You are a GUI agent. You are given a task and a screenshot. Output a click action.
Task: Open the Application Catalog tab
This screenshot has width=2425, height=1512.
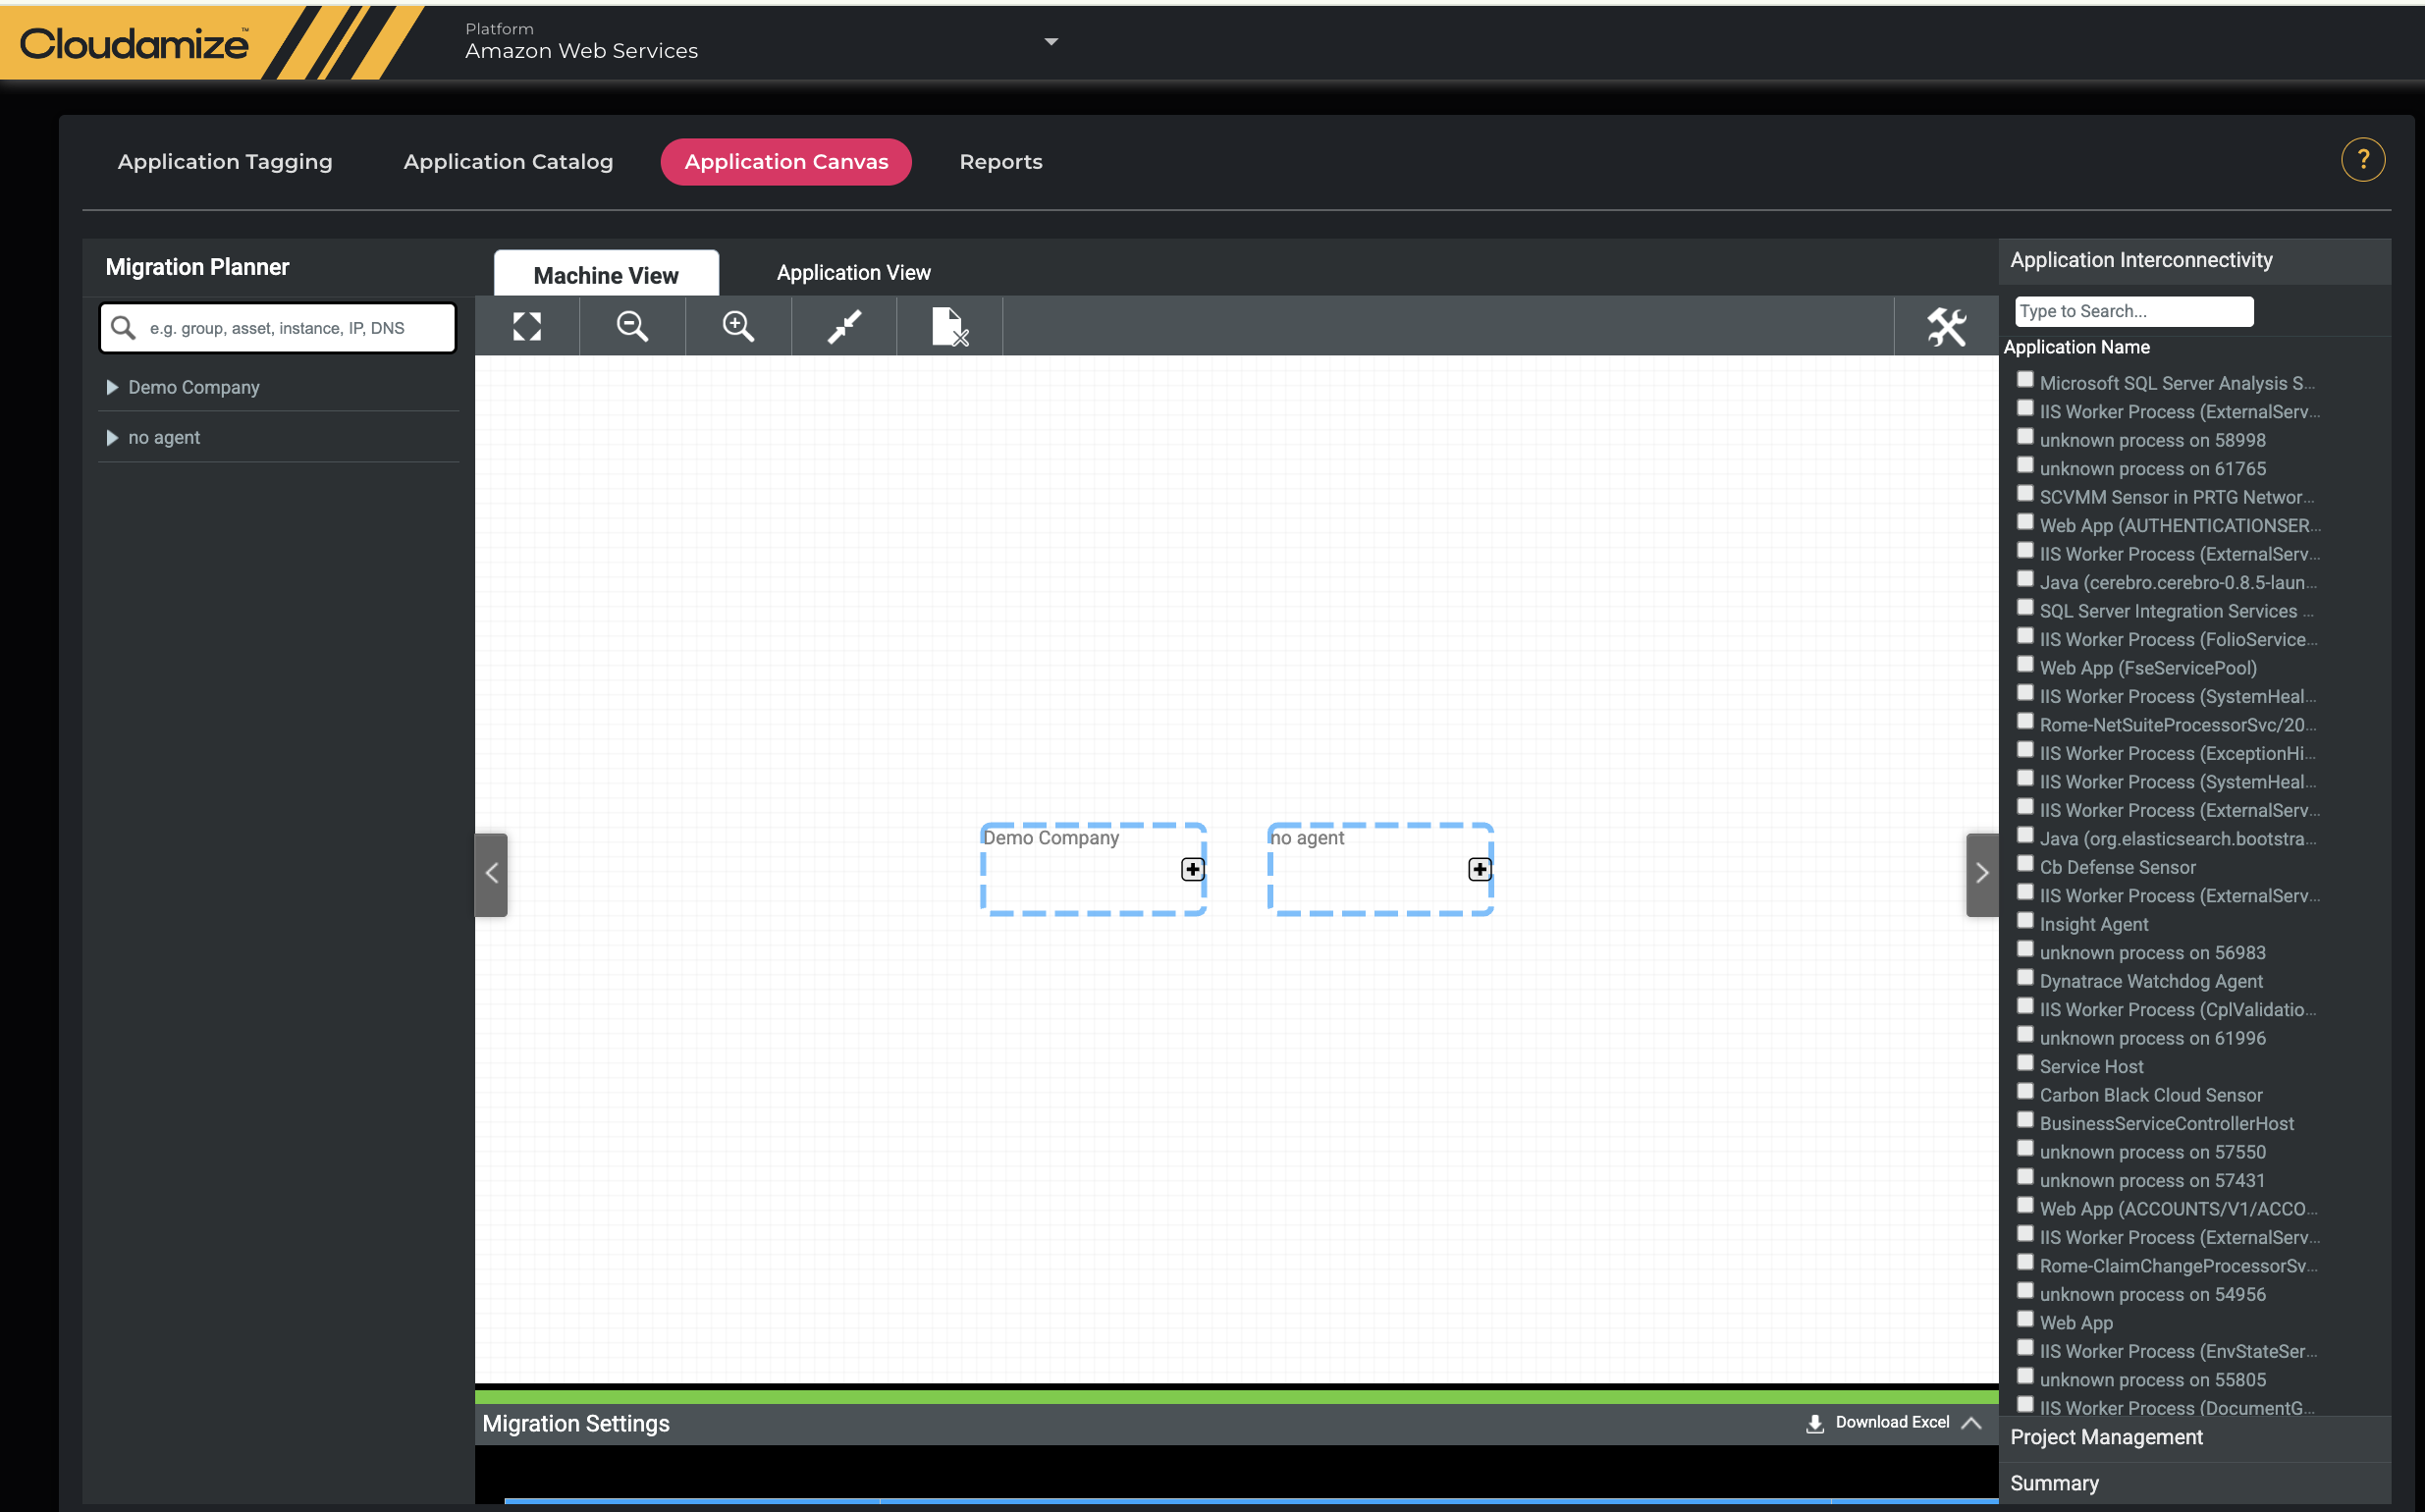[x=508, y=161]
